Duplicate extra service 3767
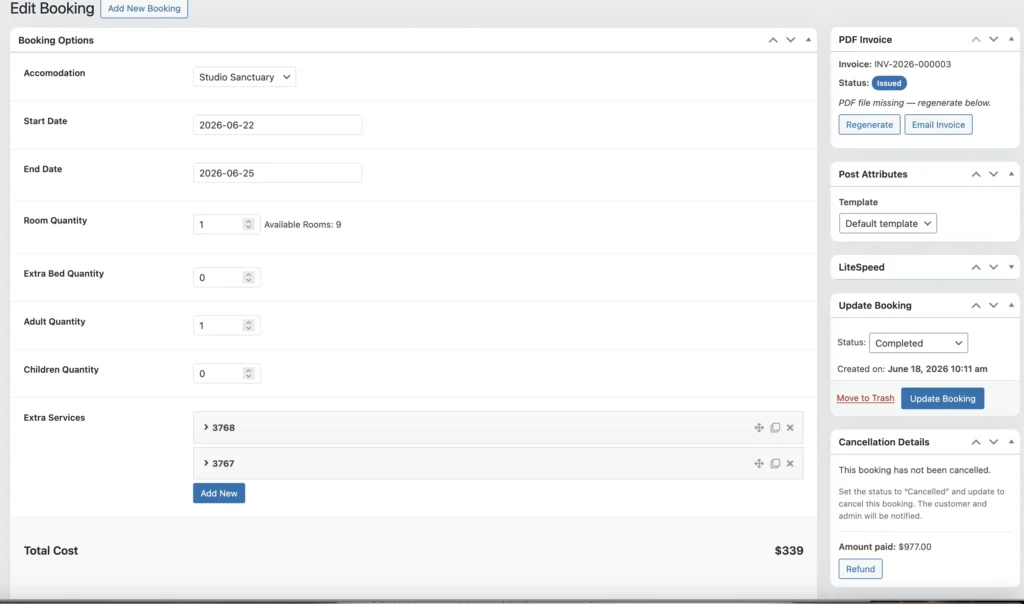The width and height of the screenshot is (1024, 604). pyautogui.click(x=775, y=464)
